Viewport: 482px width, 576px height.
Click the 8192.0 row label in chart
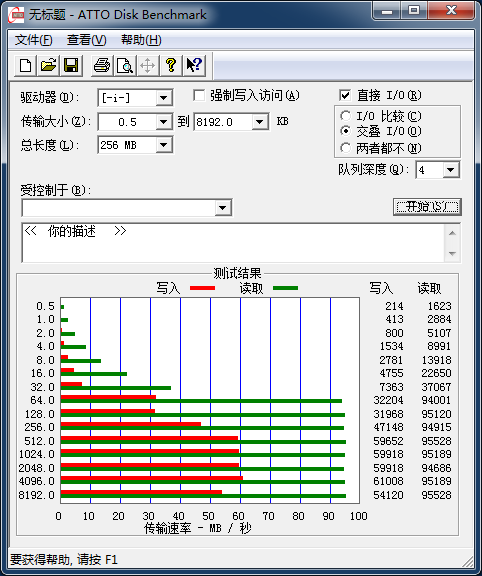36,495
